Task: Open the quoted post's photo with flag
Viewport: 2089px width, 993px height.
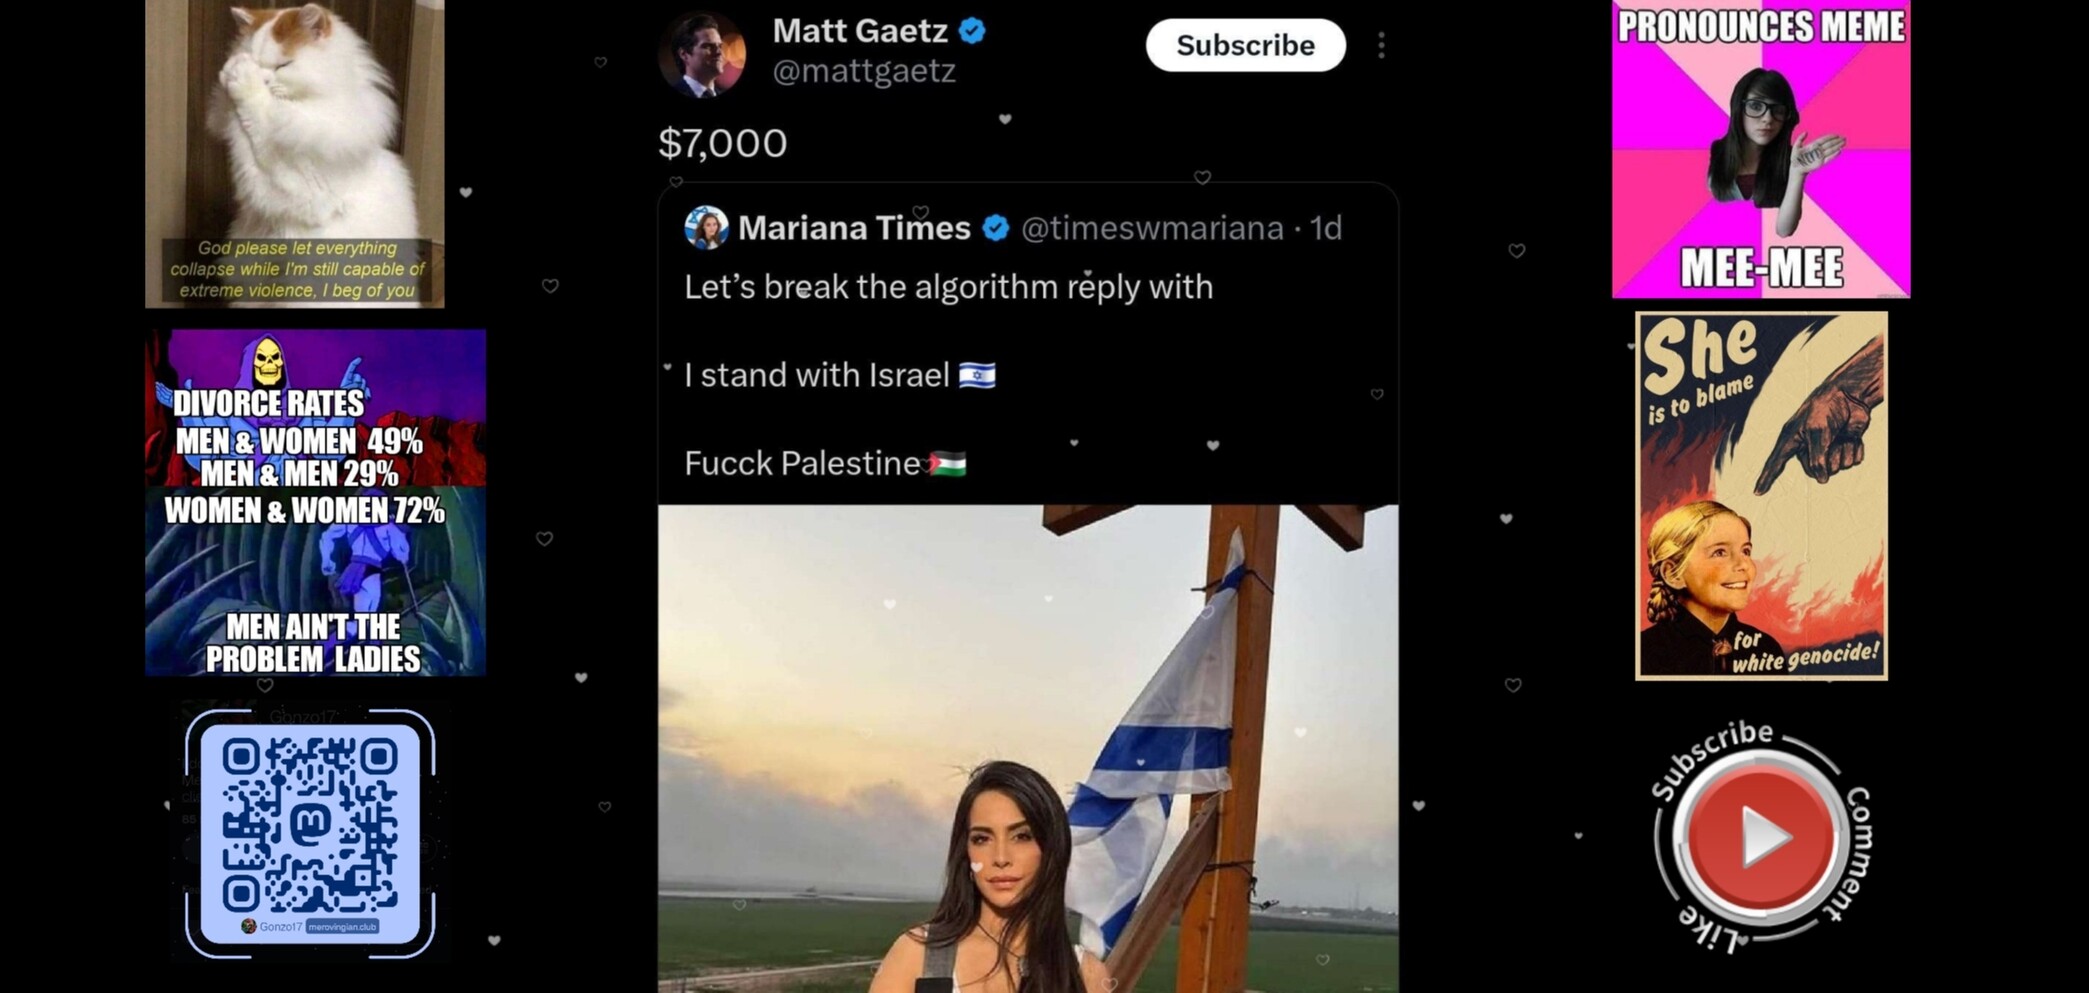Action: pos(1027,748)
